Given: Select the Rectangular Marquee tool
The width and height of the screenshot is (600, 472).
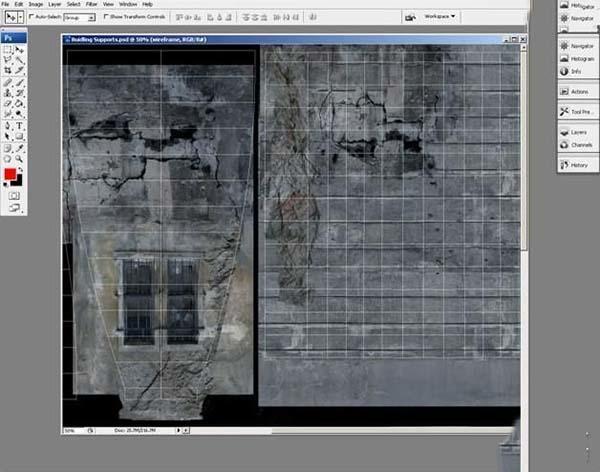Looking at the screenshot, I should click(8, 49).
